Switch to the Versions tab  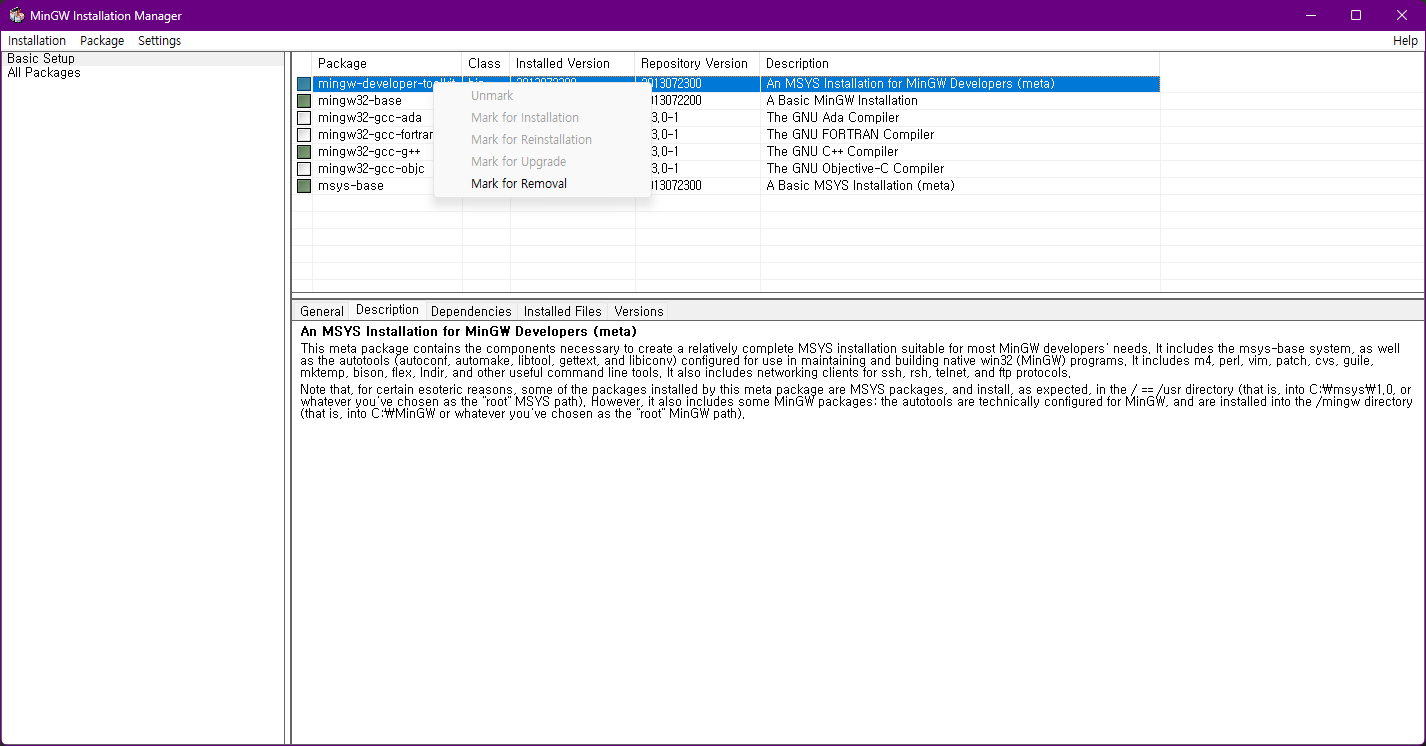tap(639, 311)
